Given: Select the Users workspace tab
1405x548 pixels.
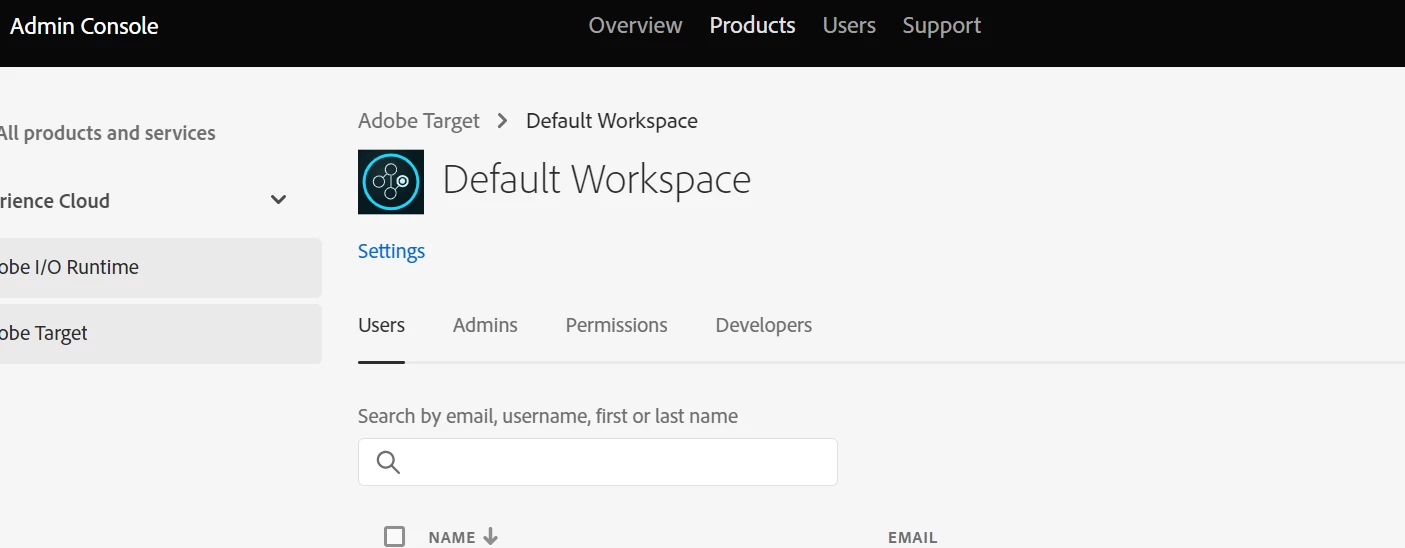Looking at the screenshot, I should pos(381,325).
